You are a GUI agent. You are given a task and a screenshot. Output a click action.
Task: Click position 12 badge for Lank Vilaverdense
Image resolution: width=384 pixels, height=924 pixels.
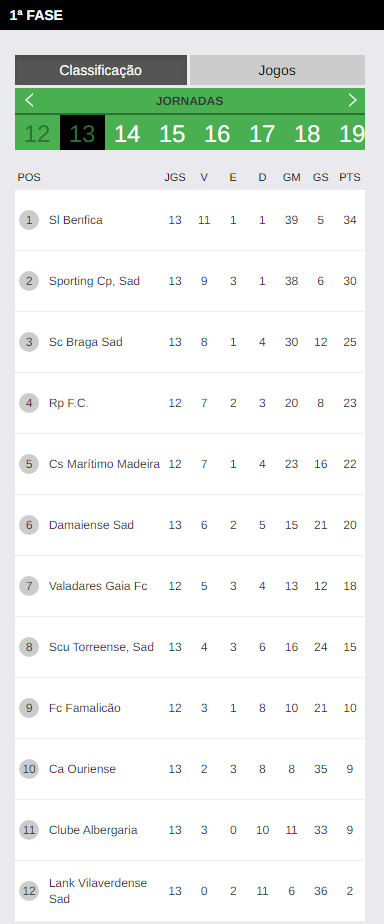[29, 891]
